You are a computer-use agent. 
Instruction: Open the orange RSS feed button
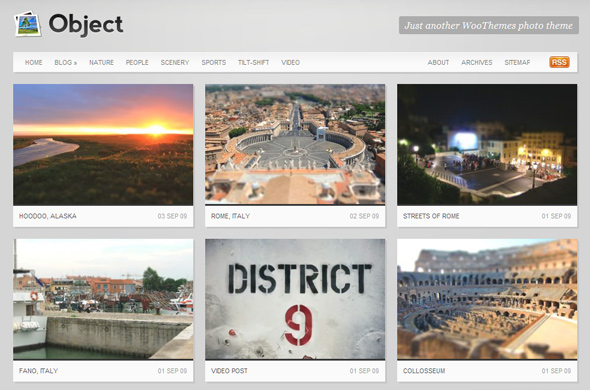click(x=559, y=62)
